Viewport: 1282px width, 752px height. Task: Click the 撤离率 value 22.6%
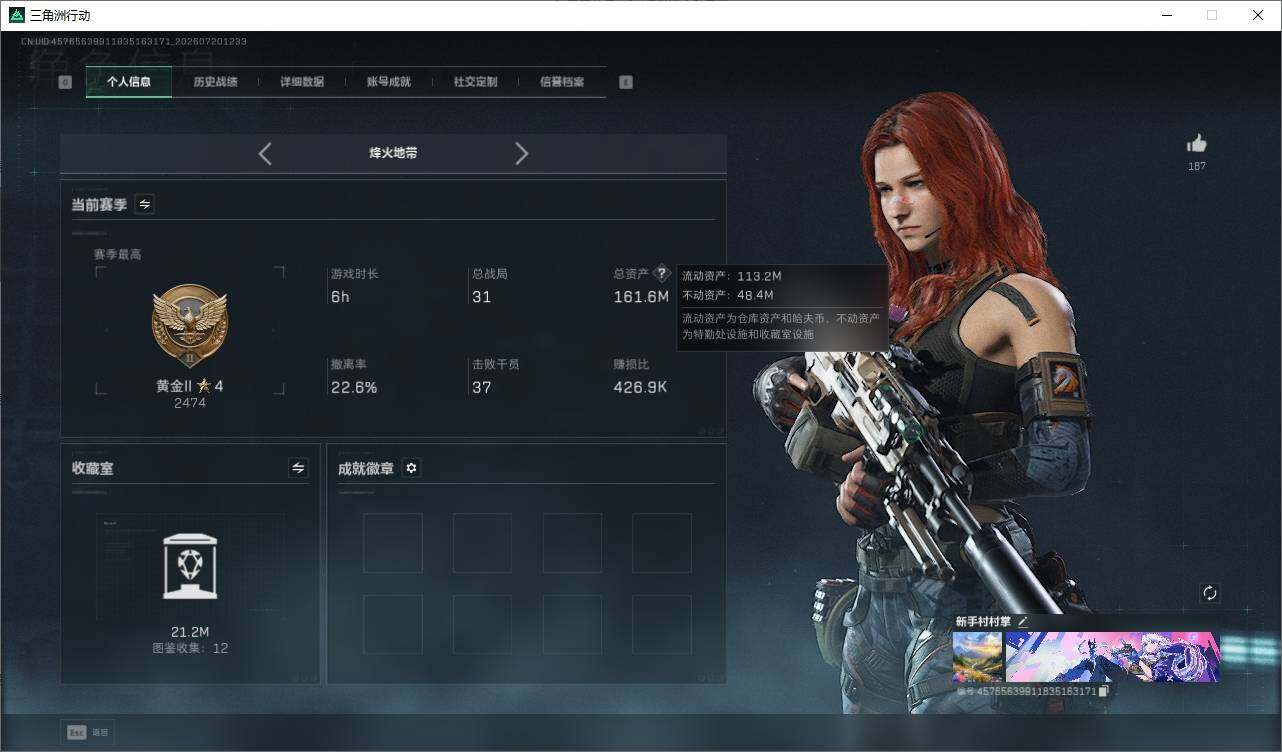(354, 387)
